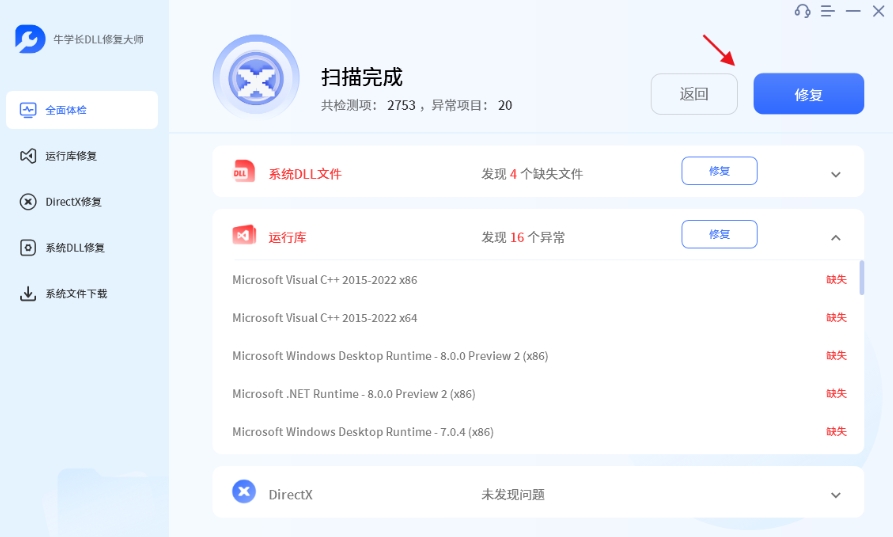893x537 pixels.
Task: Minimize the window with the dash icon
Action: (853, 11)
